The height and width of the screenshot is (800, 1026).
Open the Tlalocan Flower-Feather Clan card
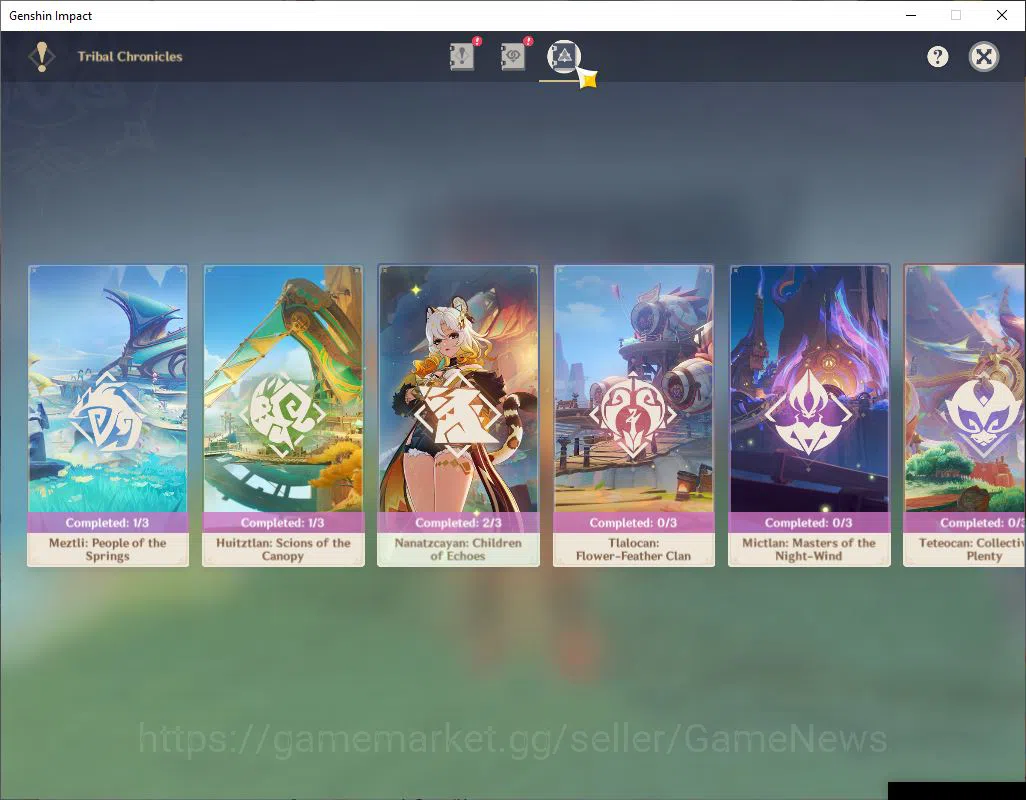point(633,415)
